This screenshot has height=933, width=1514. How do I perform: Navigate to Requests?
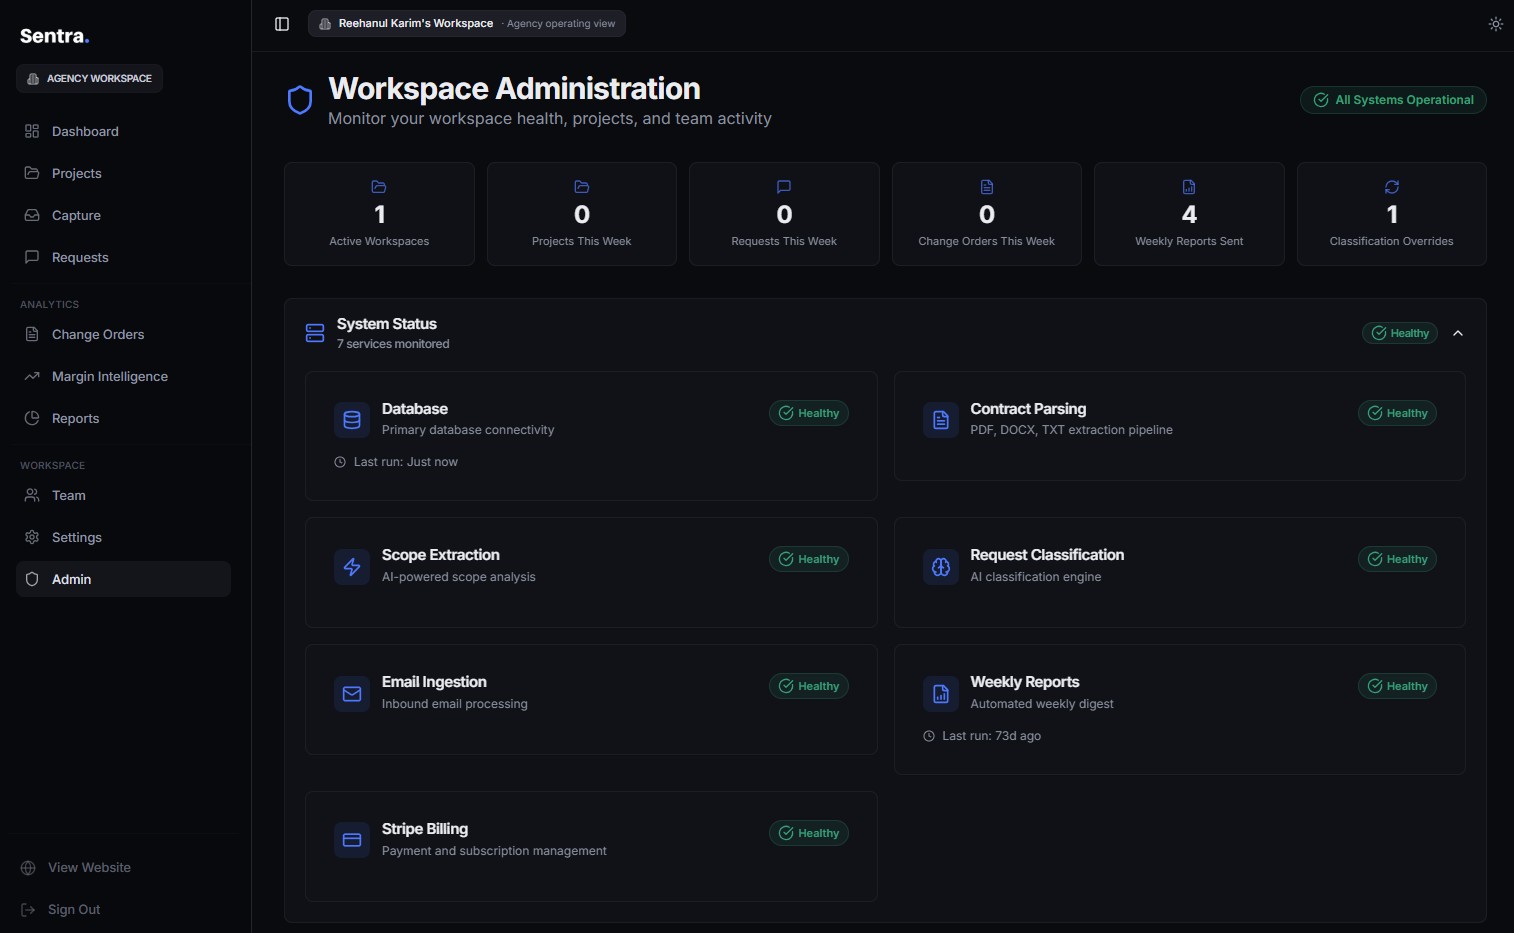click(x=123, y=257)
